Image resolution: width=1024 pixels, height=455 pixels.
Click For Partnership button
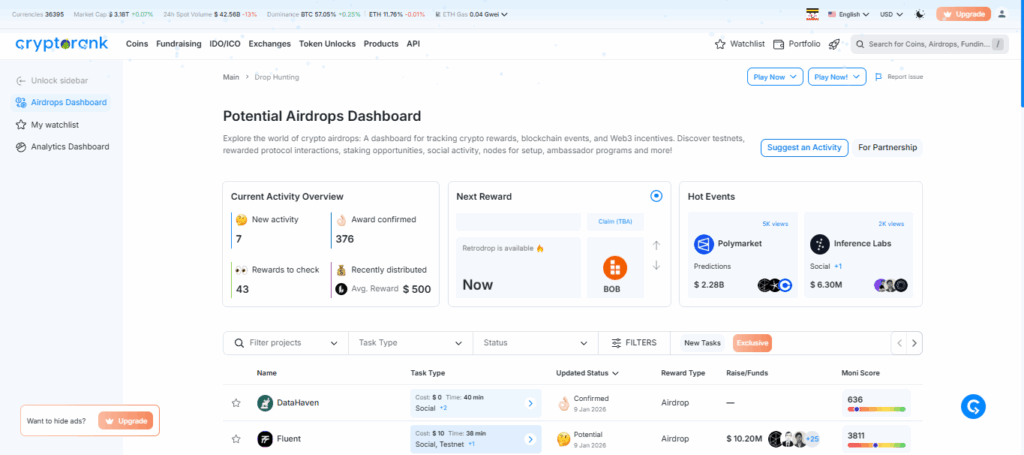click(x=887, y=148)
